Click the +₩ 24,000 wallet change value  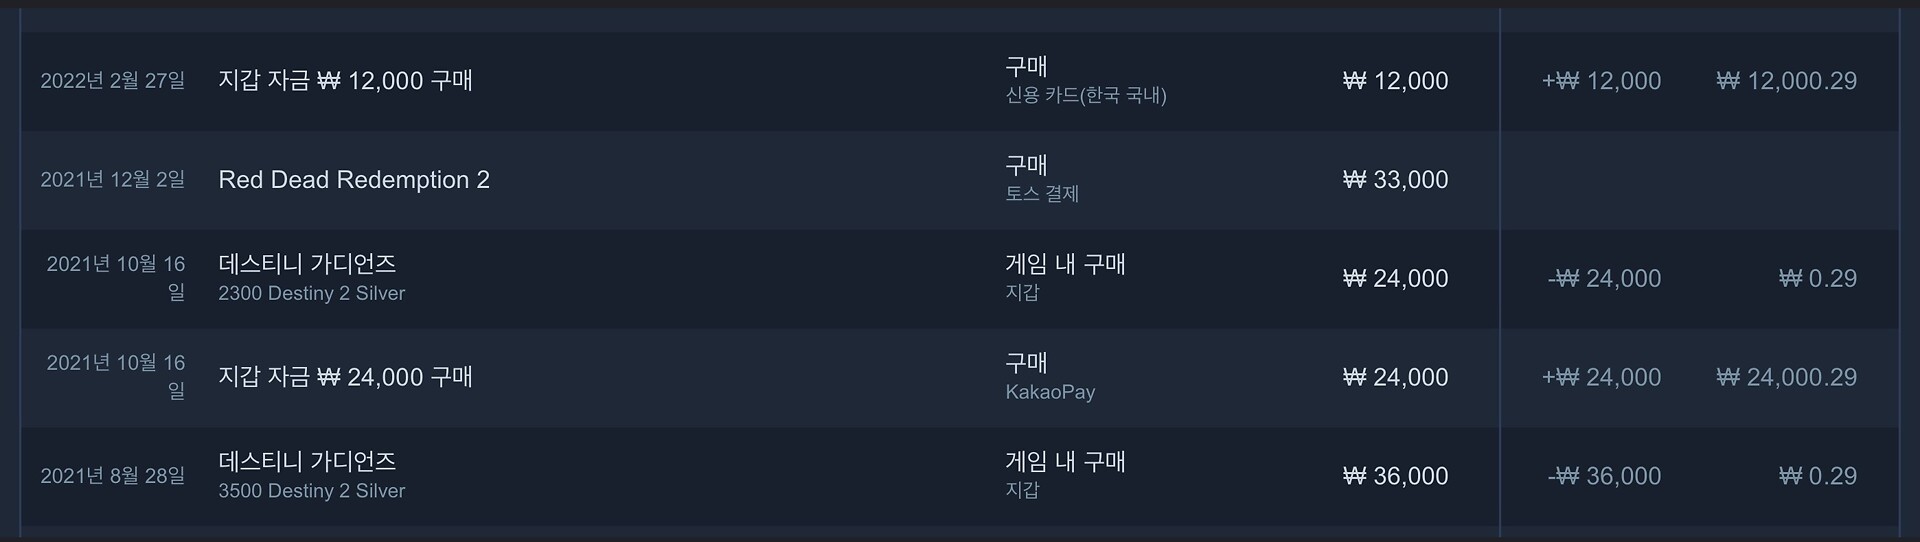[x=1601, y=377]
